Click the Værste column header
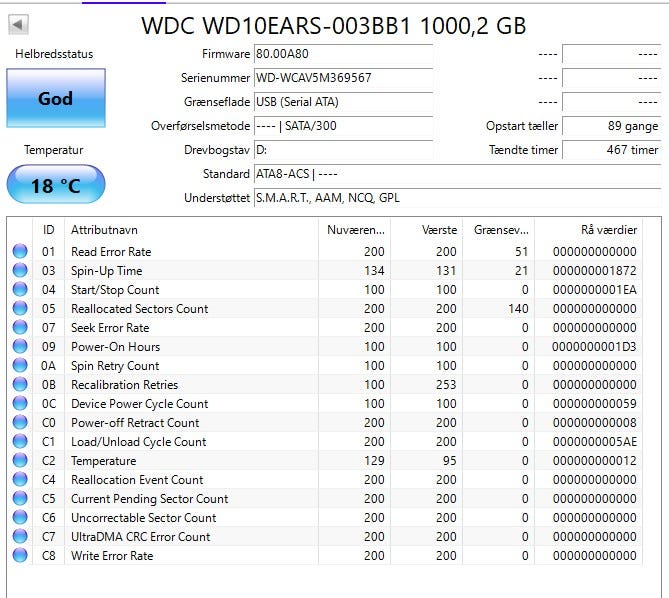This screenshot has width=669, height=598. (427, 230)
